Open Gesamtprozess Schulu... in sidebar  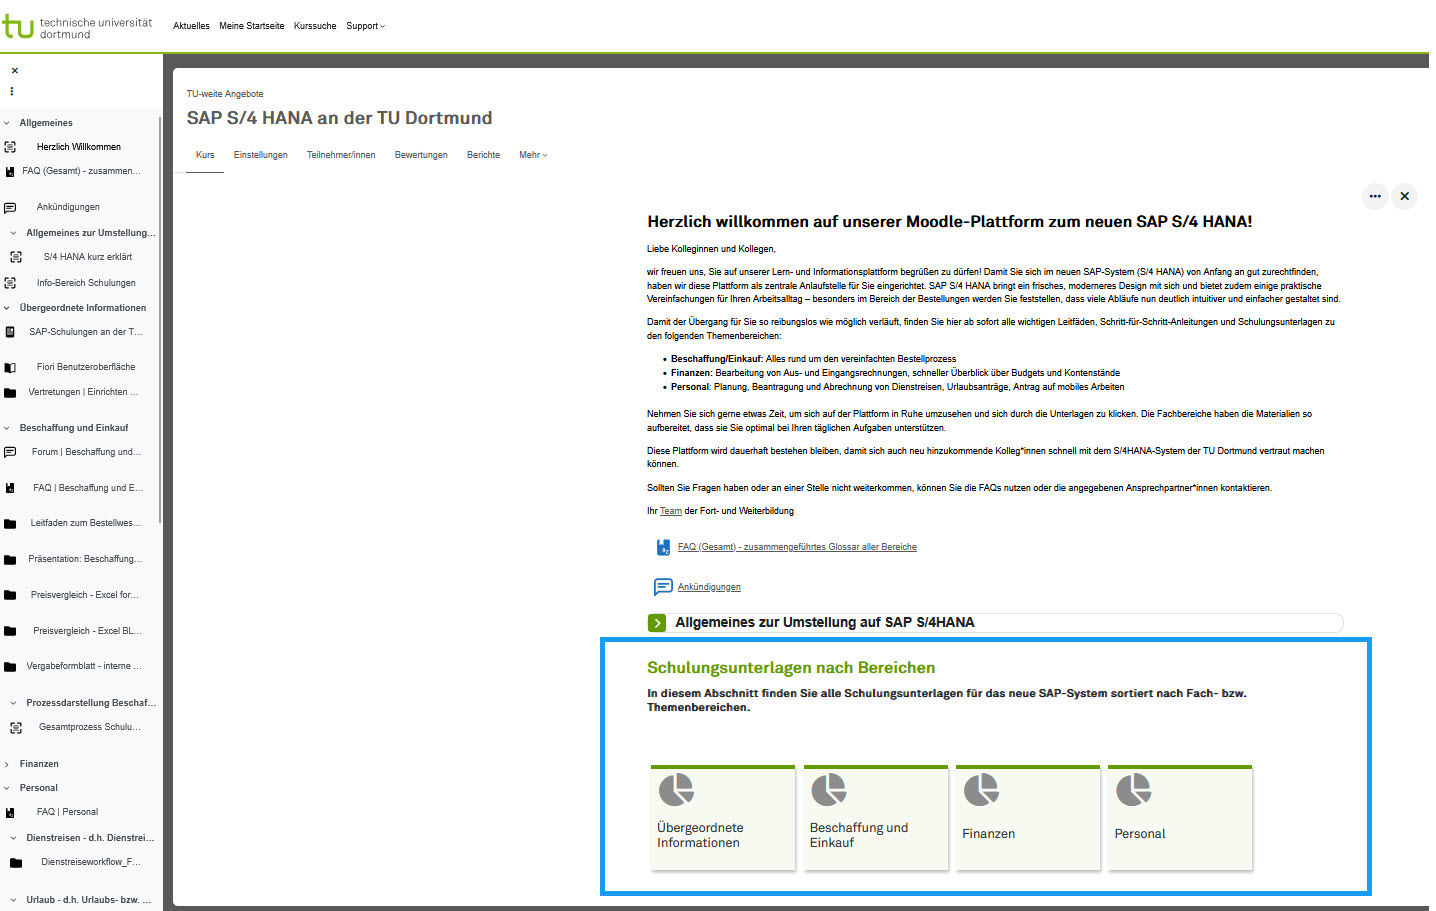90,727
